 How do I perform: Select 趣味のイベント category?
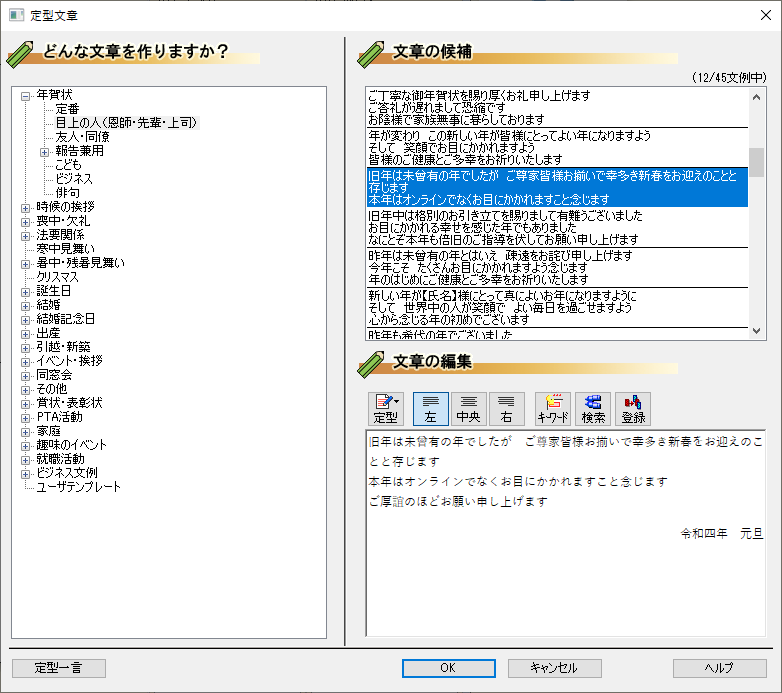[71, 444]
